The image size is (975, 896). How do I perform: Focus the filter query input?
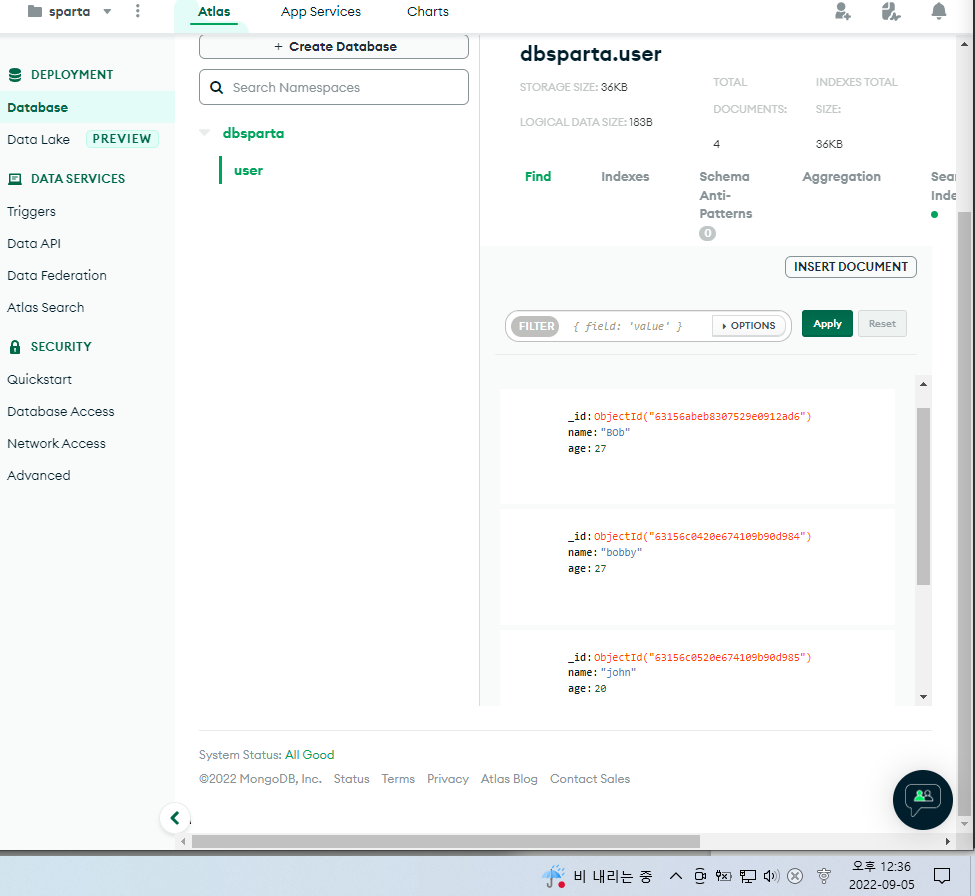coord(635,326)
